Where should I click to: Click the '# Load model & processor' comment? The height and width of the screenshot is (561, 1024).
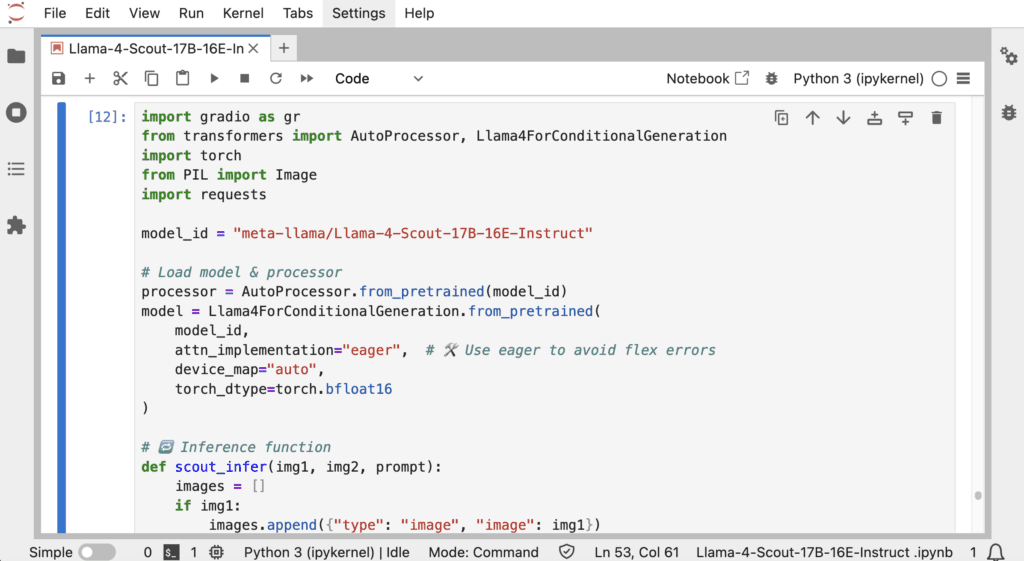[242, 272]
